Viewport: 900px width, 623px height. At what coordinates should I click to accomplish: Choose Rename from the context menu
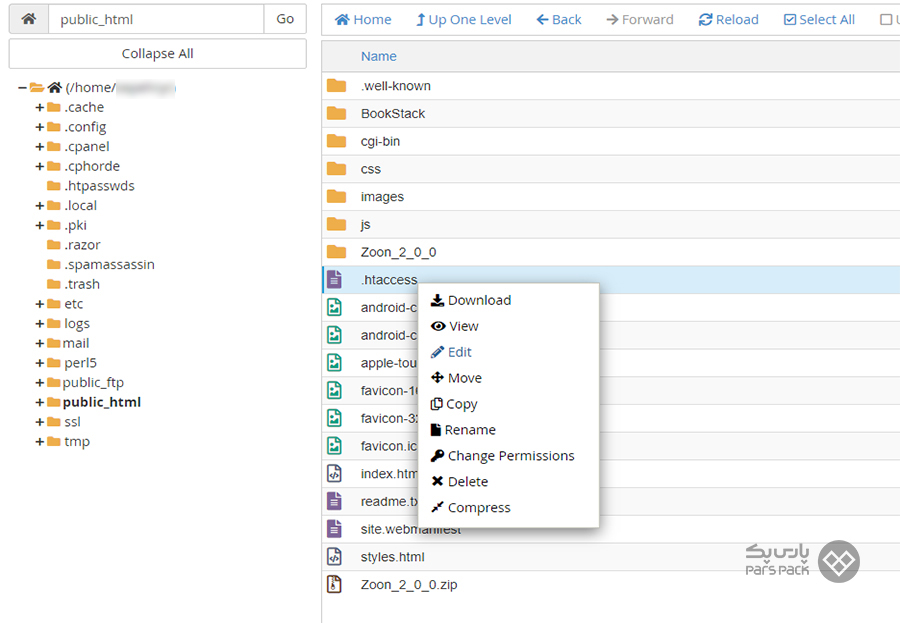(463, 429)
